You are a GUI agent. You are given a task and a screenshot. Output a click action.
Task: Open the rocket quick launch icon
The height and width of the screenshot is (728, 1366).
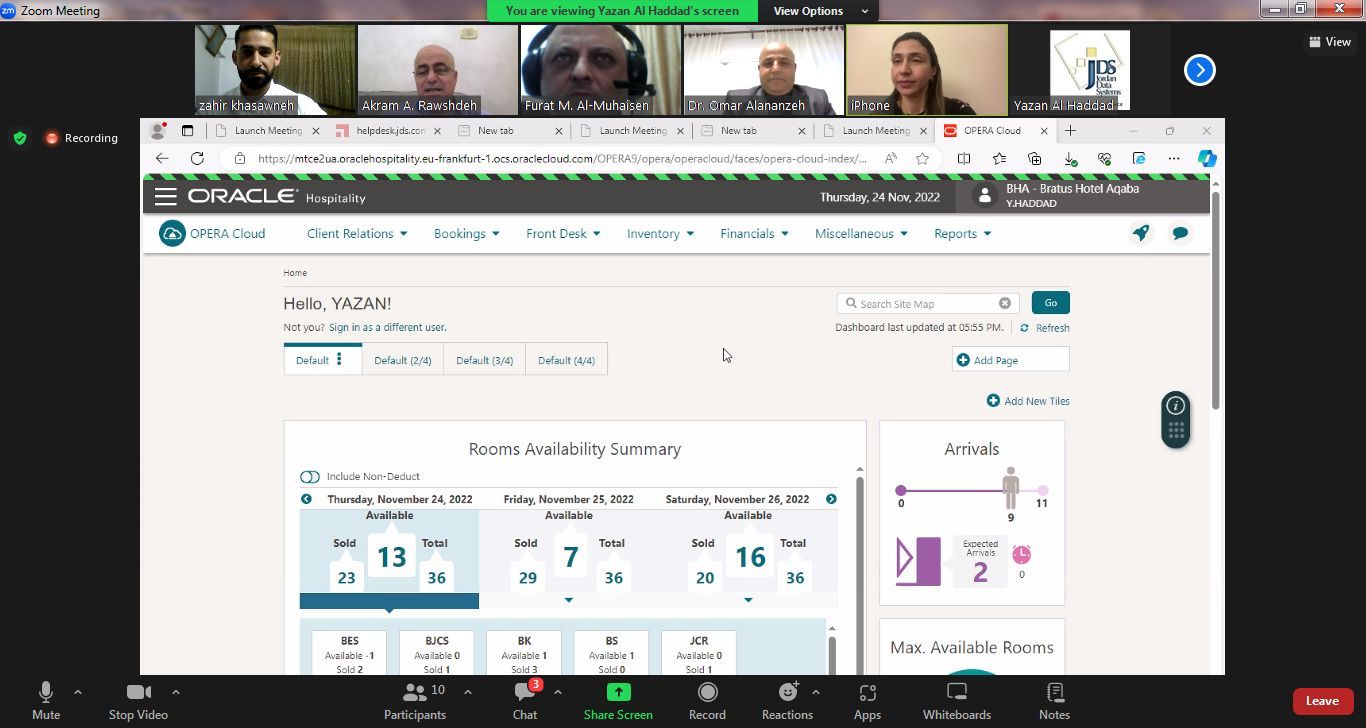point(1141,233)
